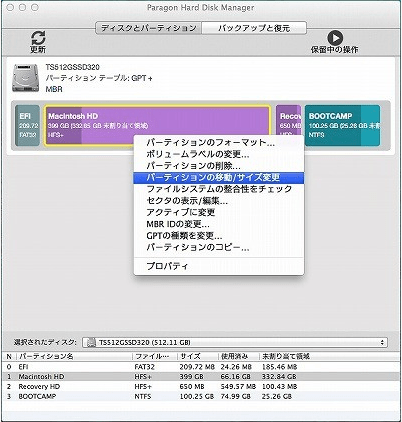Screen dimensions: 402x422
Task: Click the window close button
Action: click(x=10, y=7)
